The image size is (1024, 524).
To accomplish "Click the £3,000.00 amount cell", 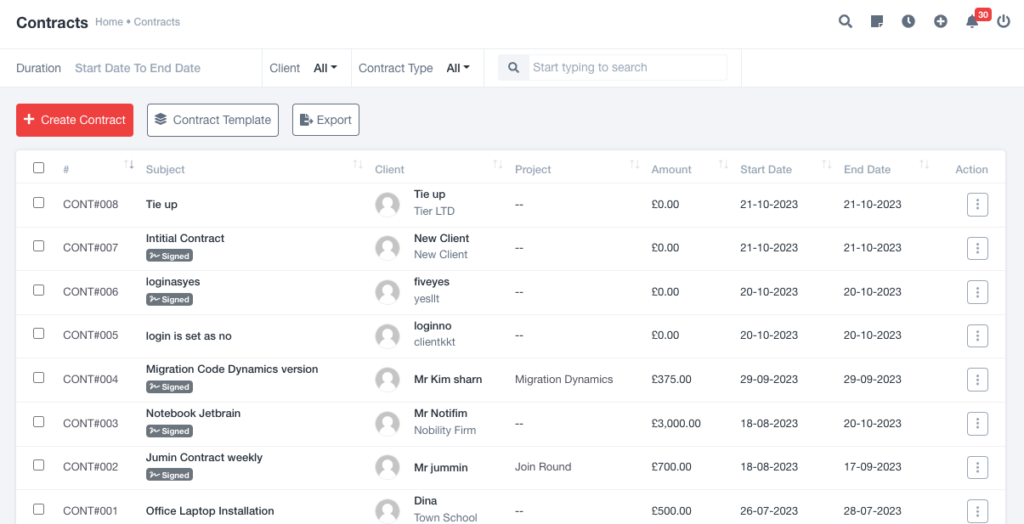I will (x=676, y=423).
